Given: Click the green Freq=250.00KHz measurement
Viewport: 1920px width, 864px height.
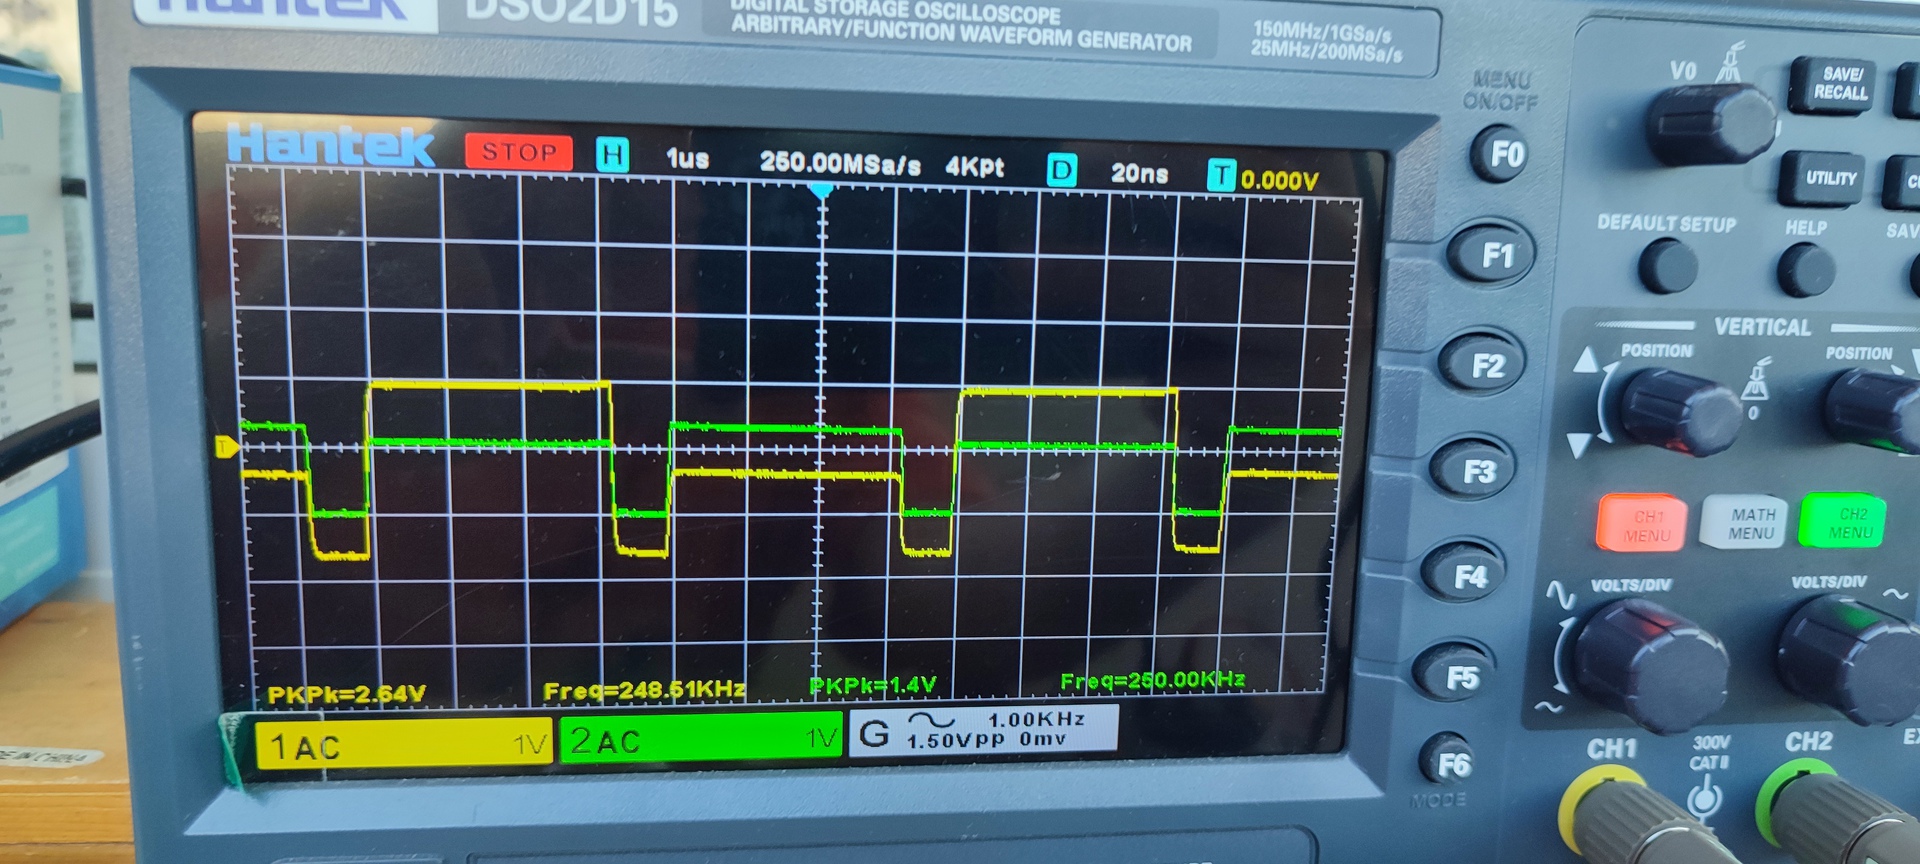Looking at the screenshot, I should 1152,681.
